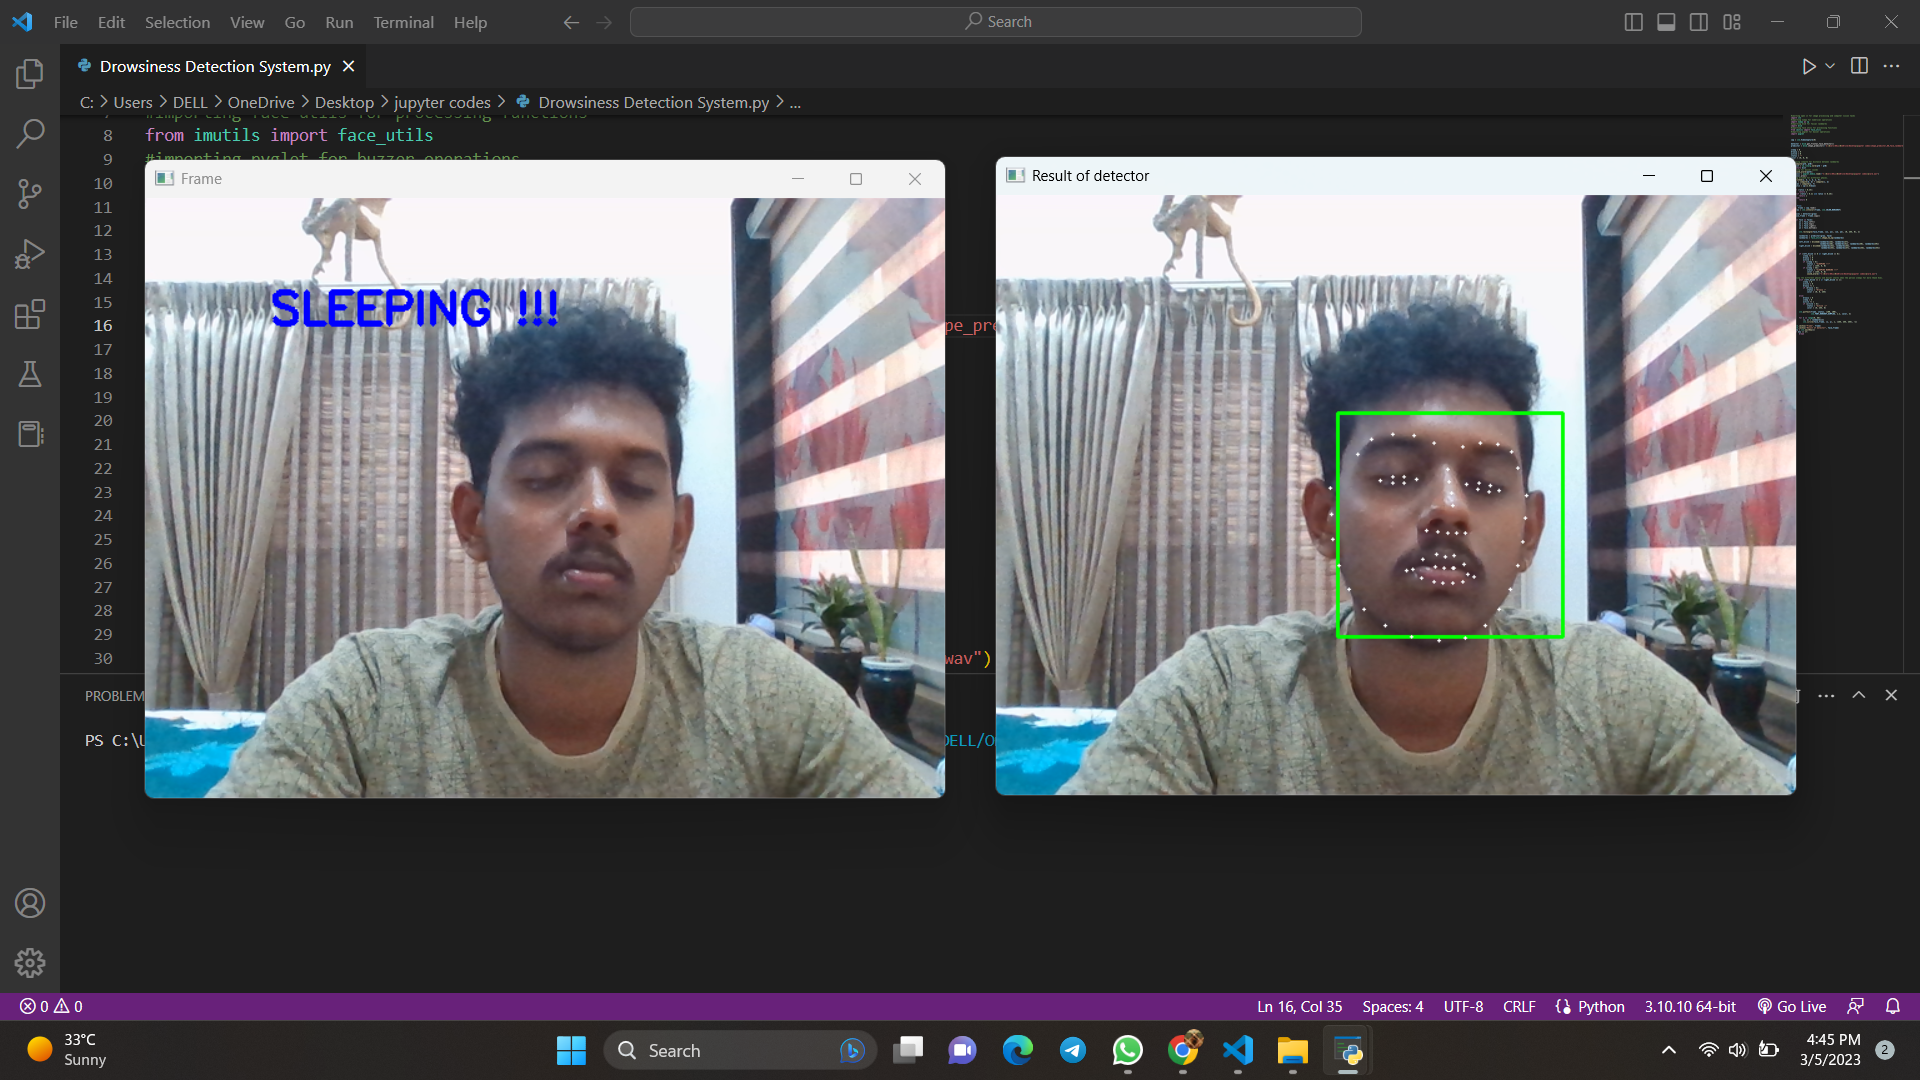This screenshot has height=1080, width=1920.
Task: Open the Accounts icon in the activity bar
Action: (30, 902)
